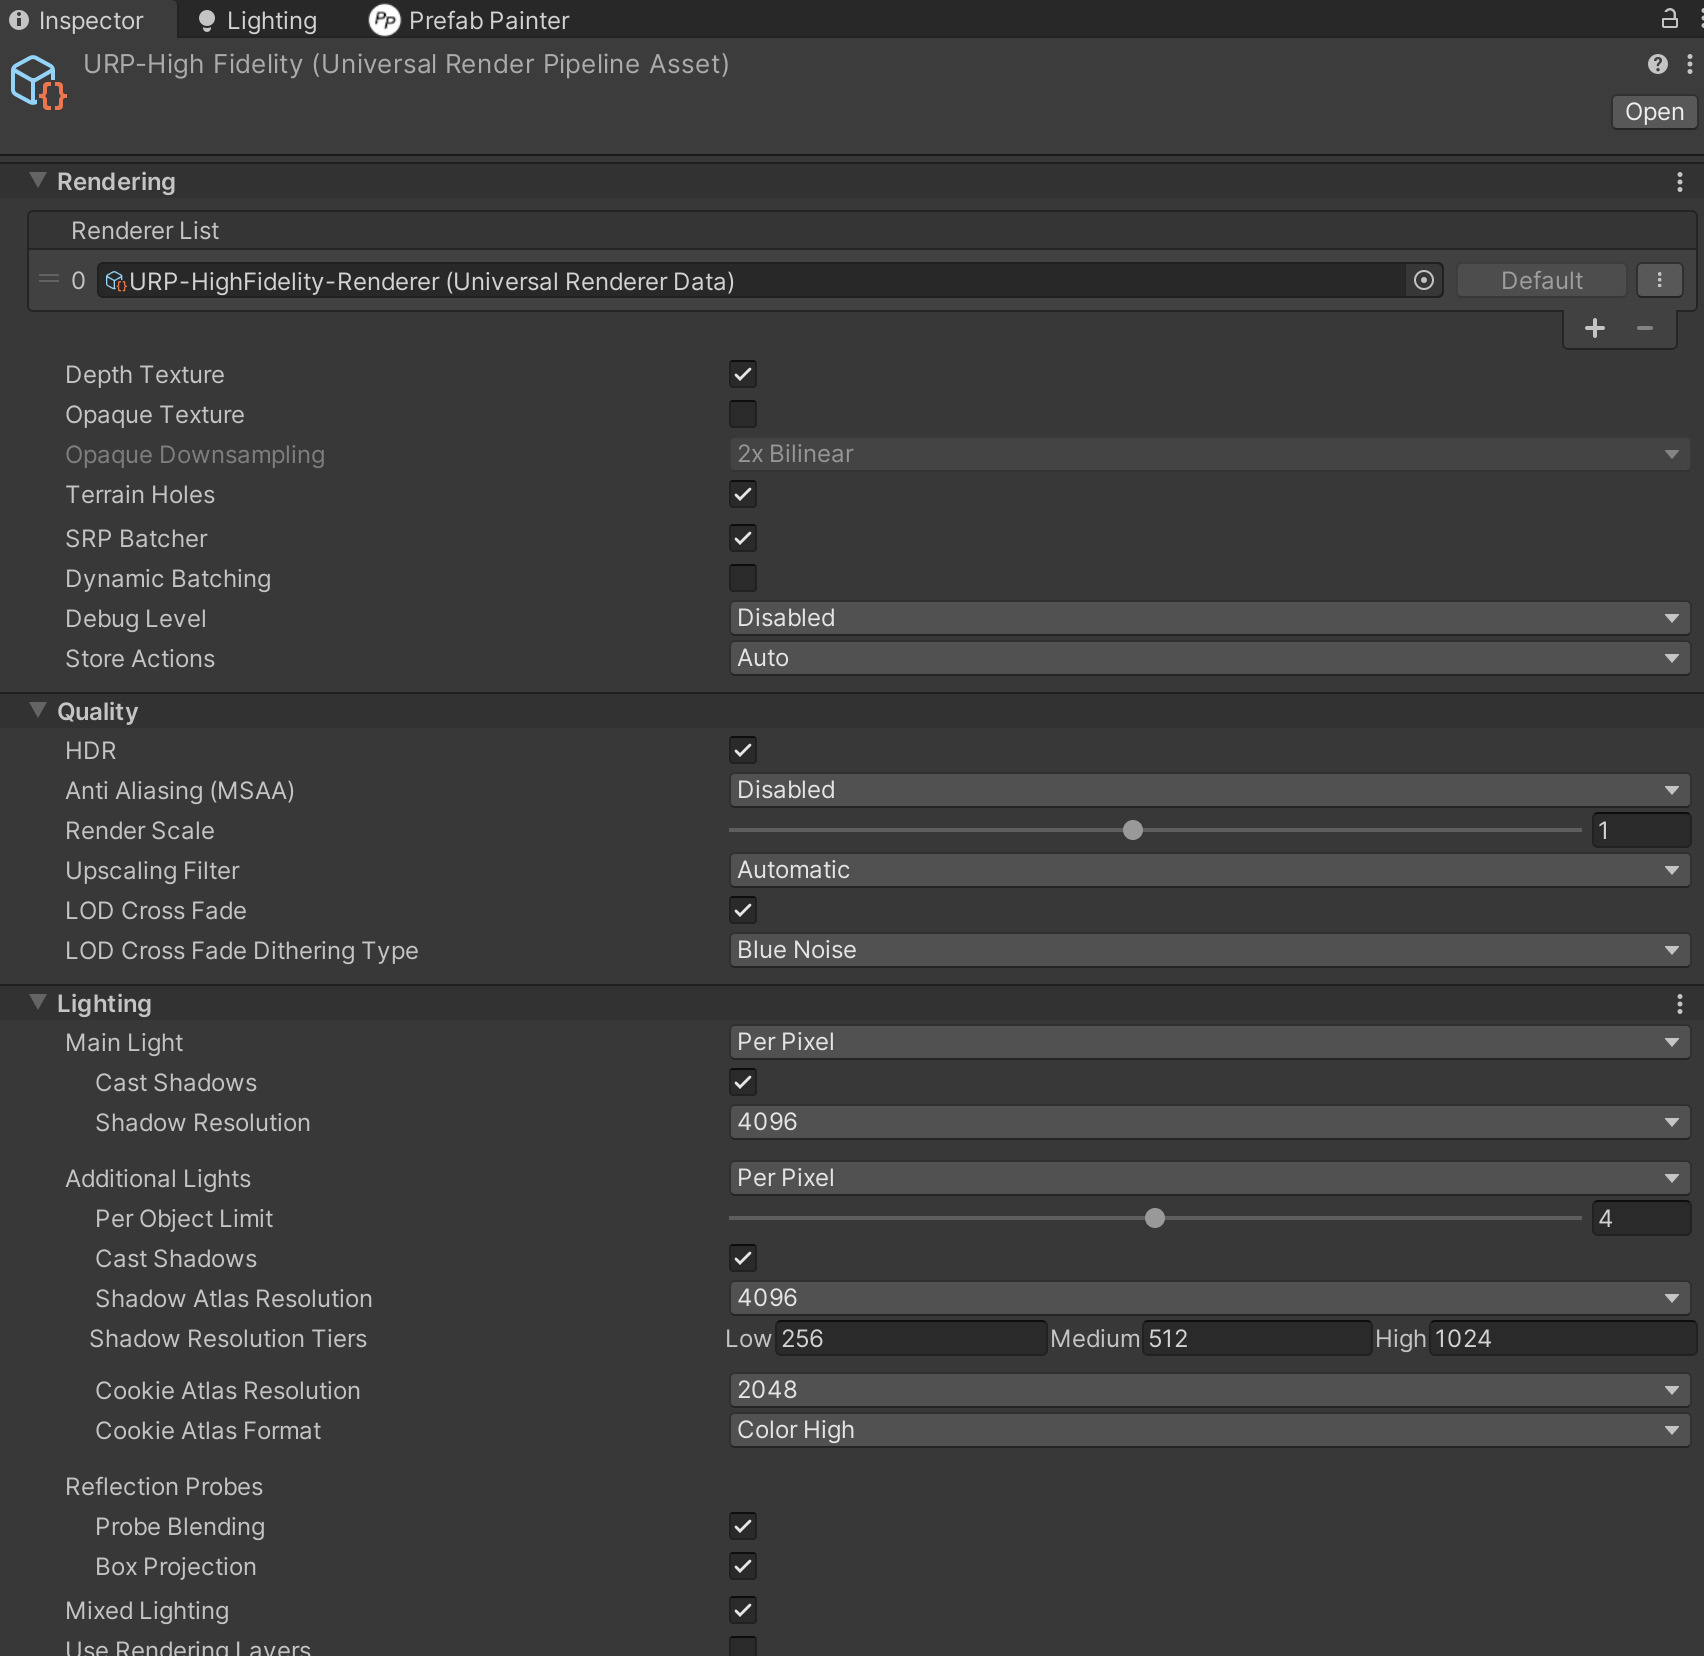The width and height of the screenshot is (1704, 1656).
Task: Collapse the Quality section
Action: click(x=38, y=711)
